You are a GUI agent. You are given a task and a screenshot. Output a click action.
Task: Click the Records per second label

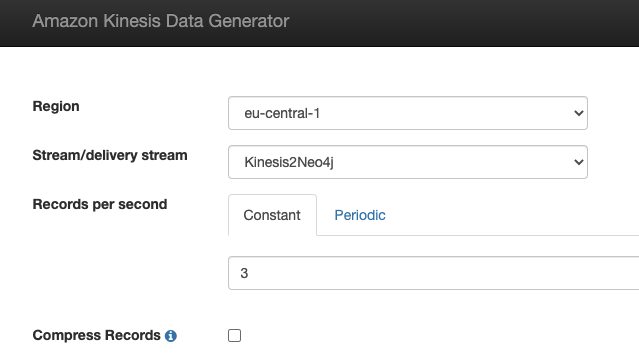point(100,204)
